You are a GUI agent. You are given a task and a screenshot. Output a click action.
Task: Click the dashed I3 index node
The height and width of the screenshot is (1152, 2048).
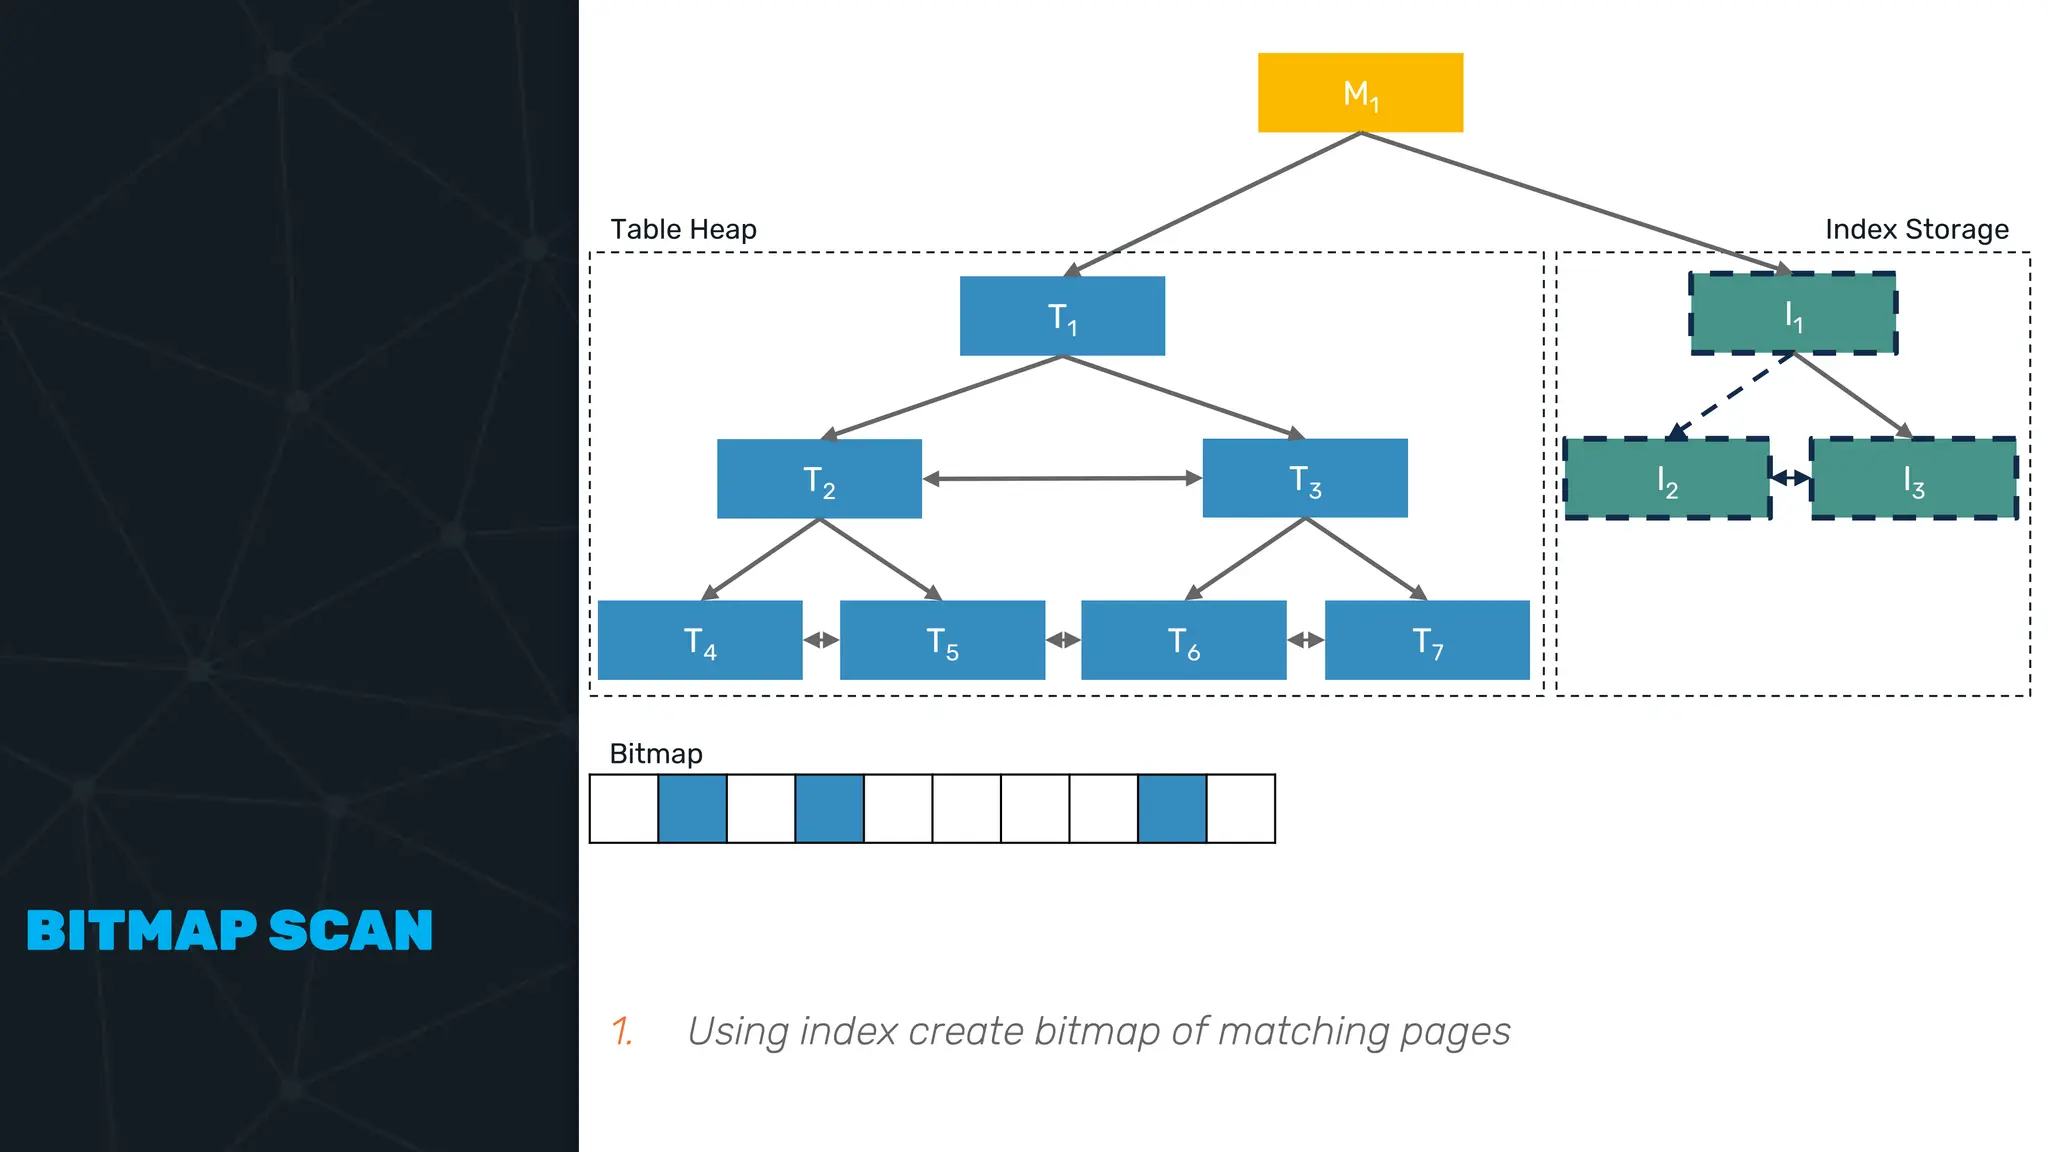(x=1913, y=479)
